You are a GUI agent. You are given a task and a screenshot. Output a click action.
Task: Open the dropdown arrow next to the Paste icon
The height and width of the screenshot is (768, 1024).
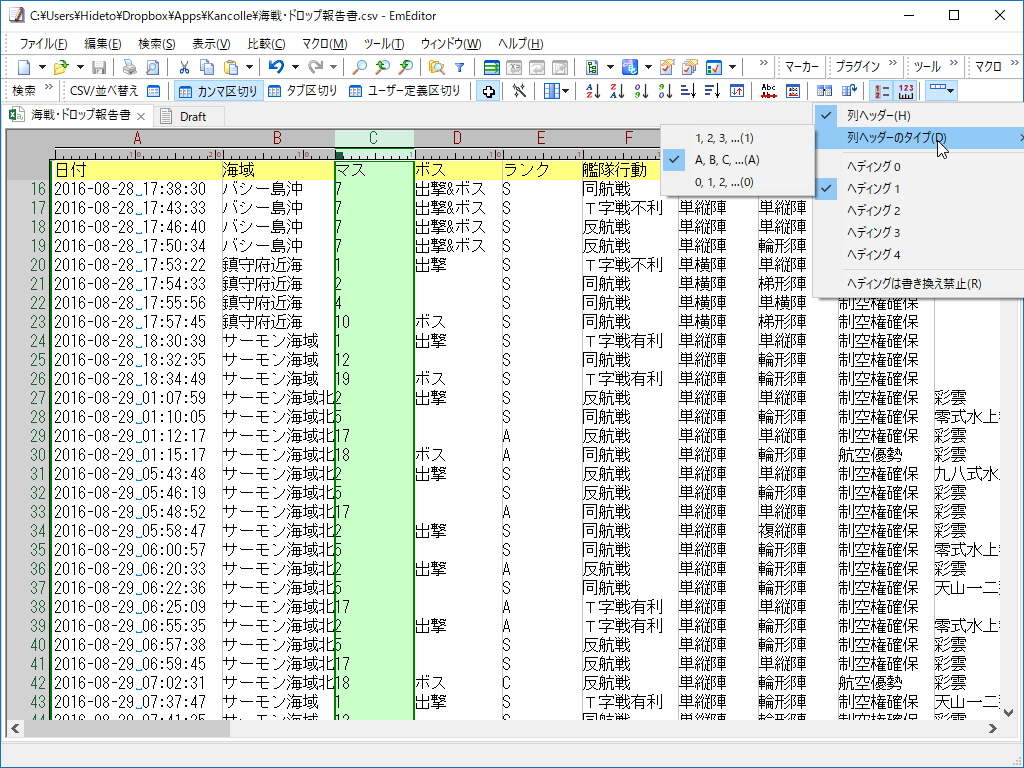click(x=250, y=68)
